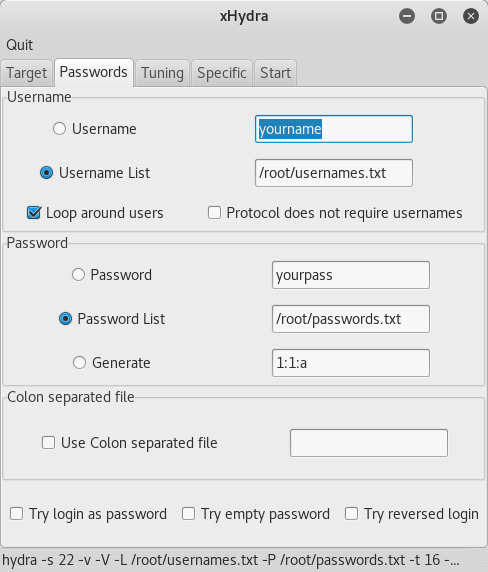Go to the Start tab
Viewport: 488px width, 572px height.
(275, 73)
